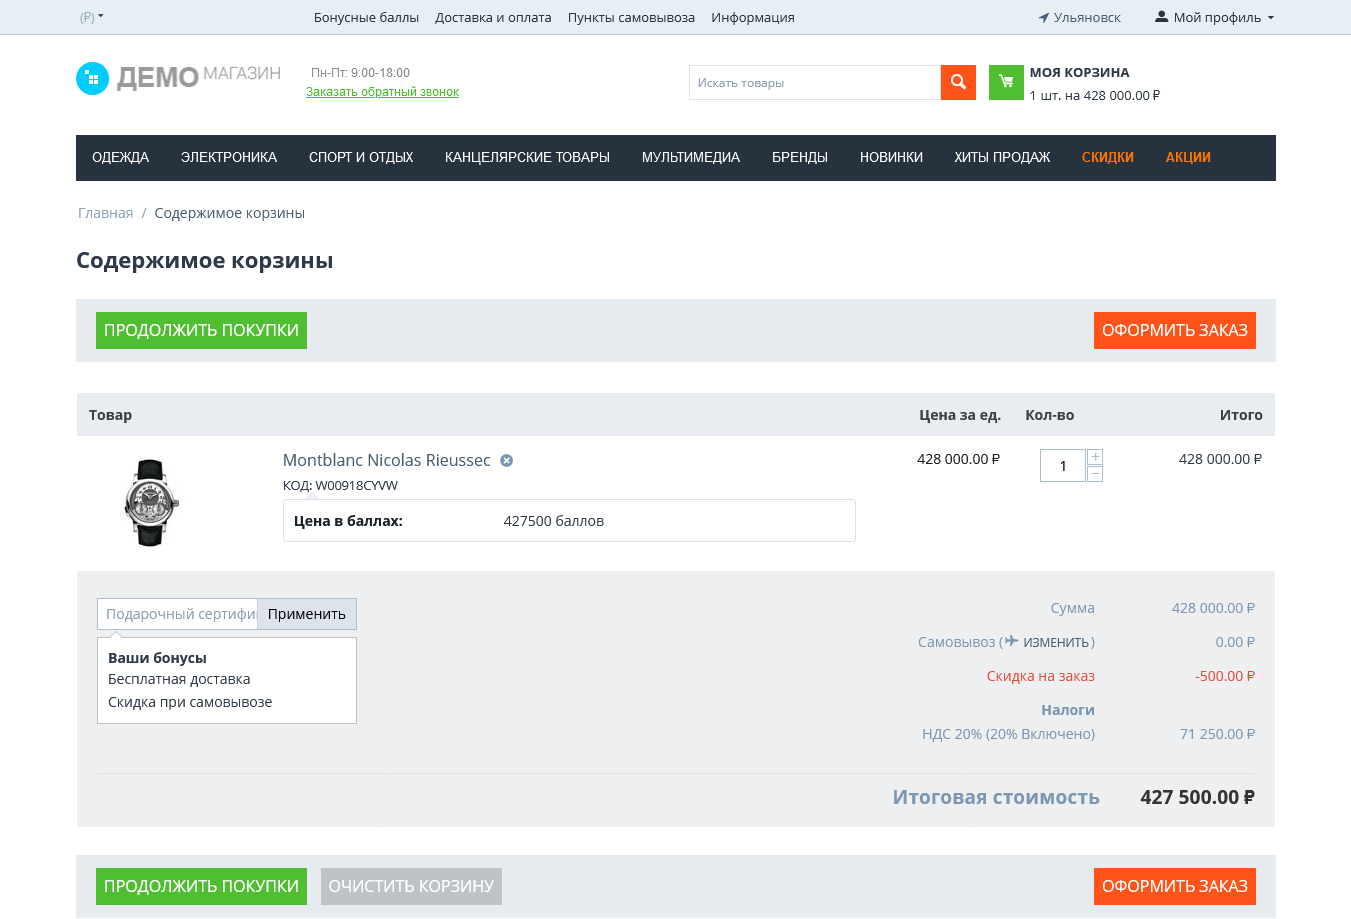Apply the gift certificate with Применить

[306, 614]
